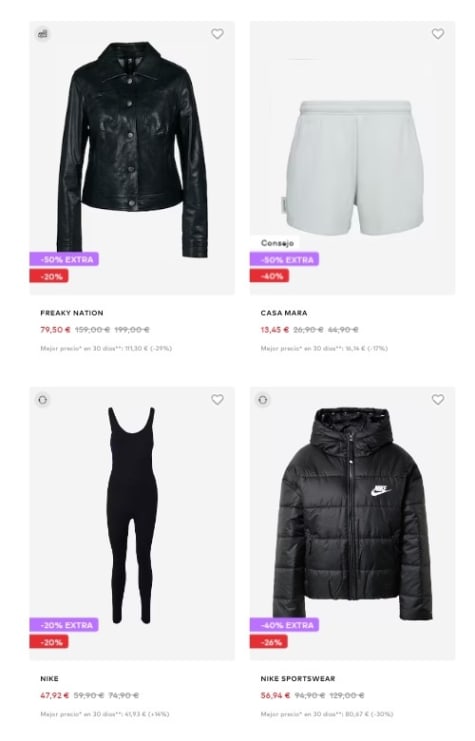
Task: Click -50% EXTRA badge on leather jacket
Action: click(x=64, y=259)
